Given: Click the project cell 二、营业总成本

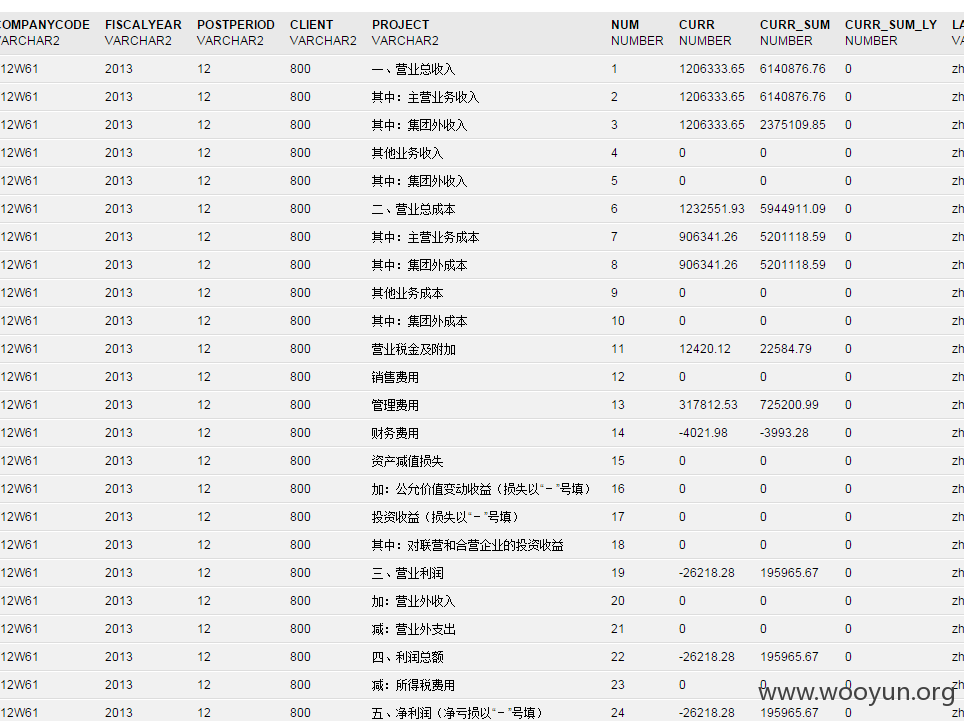Looking at the screenshot, I should tap(413, 209).
